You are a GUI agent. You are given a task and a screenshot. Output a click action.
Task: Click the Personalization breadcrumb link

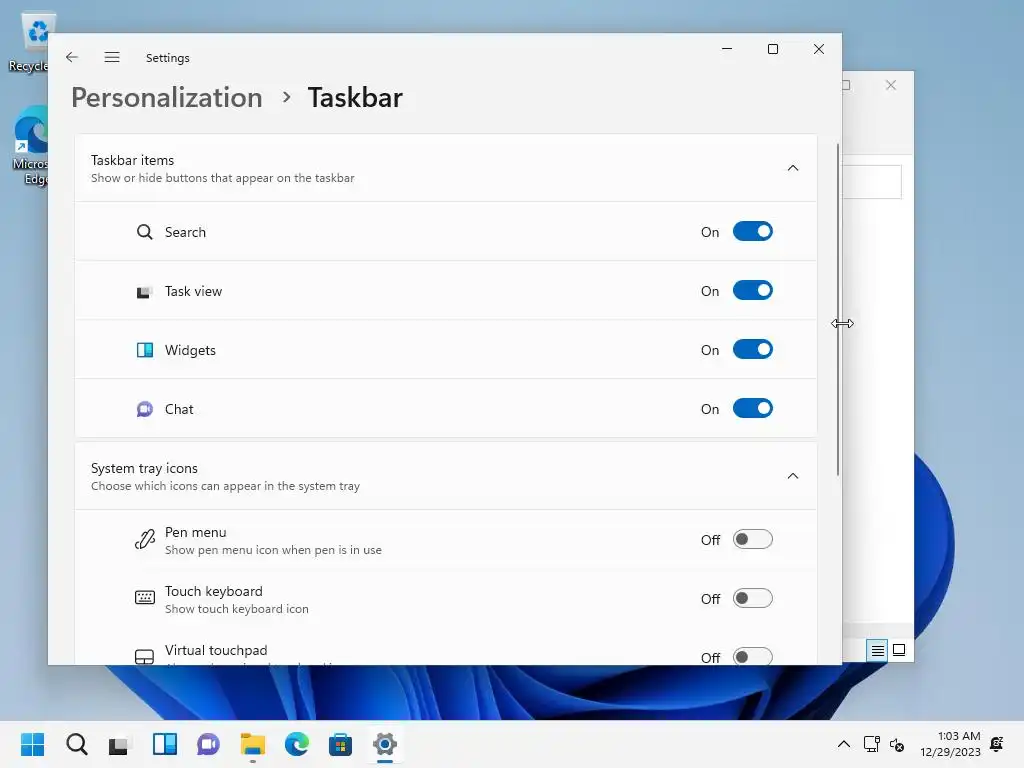click(x=167, y=98)
